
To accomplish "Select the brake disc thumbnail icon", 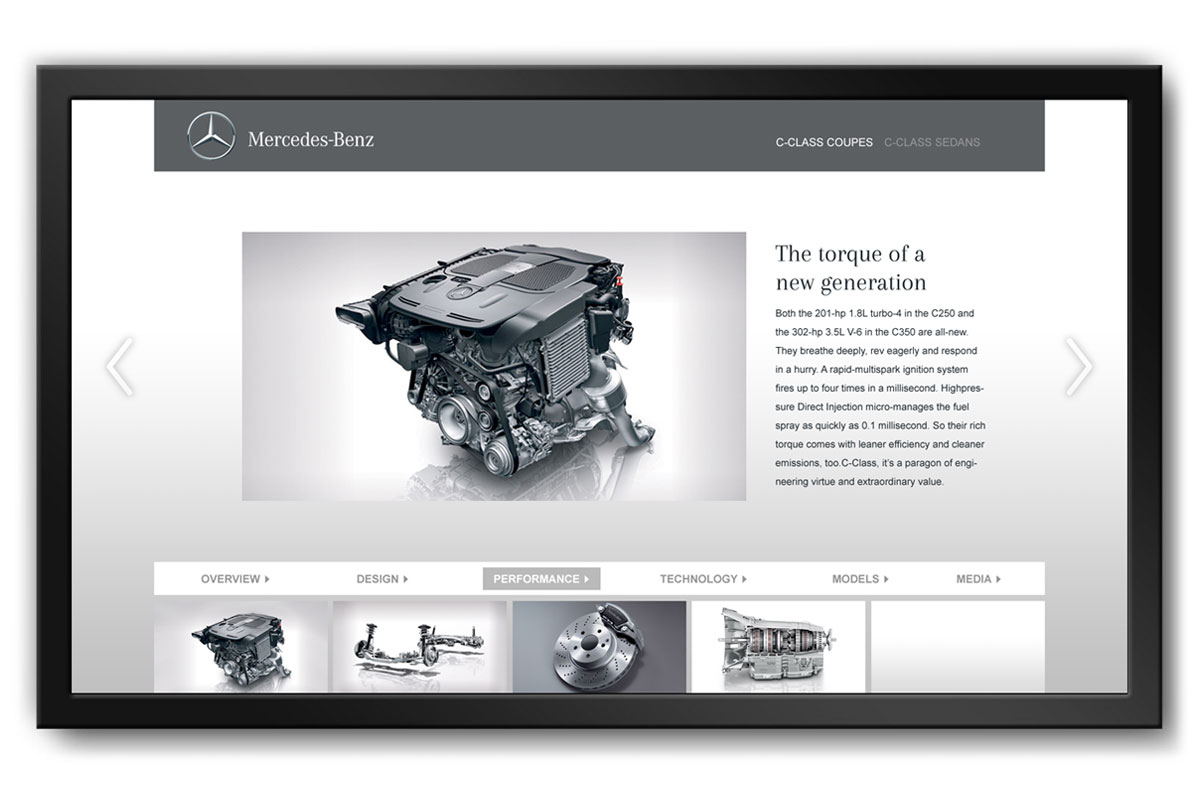I will pos(599,645).
